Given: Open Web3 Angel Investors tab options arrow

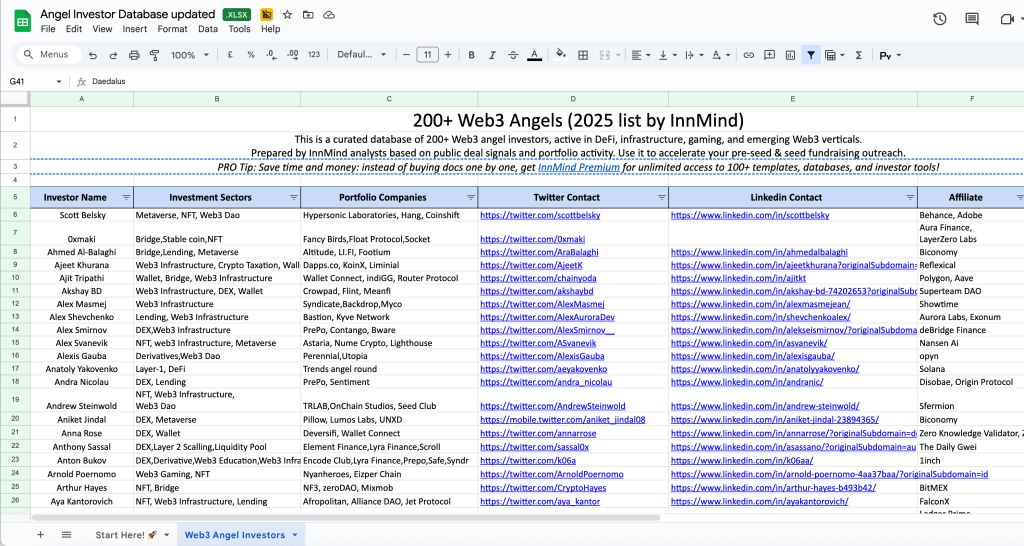Looking at the screenshot, I should pyautogui.click(x=295, y=535).
